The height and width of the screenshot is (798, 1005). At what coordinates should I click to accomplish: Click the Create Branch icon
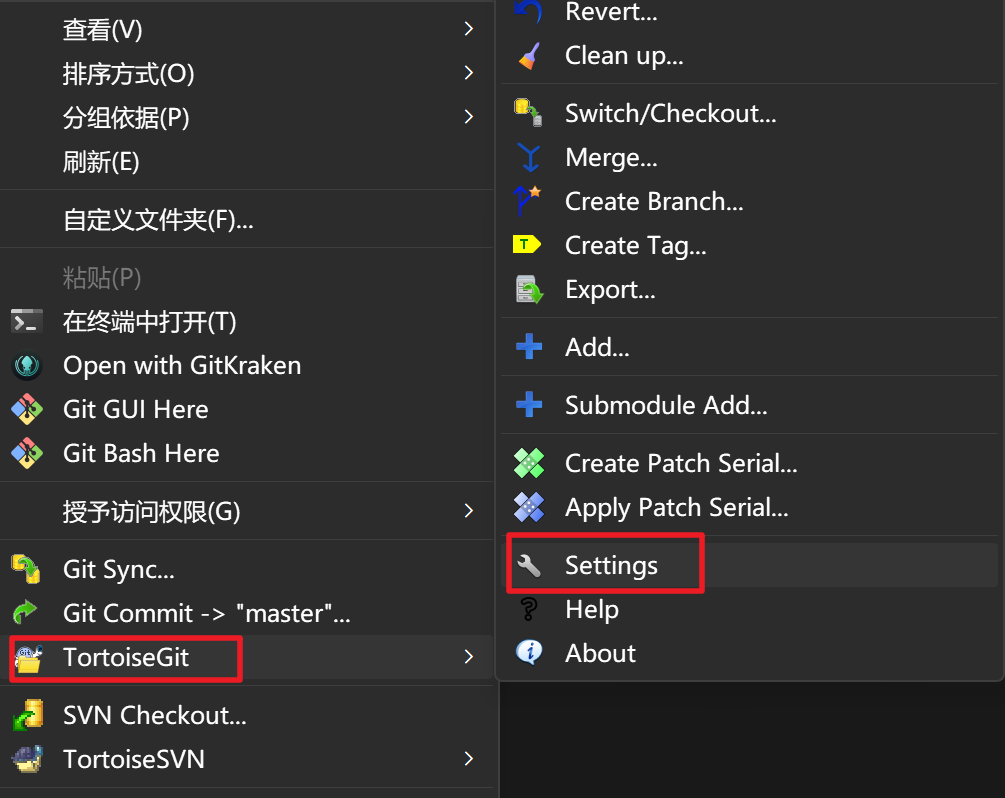[x=528, y=201]
